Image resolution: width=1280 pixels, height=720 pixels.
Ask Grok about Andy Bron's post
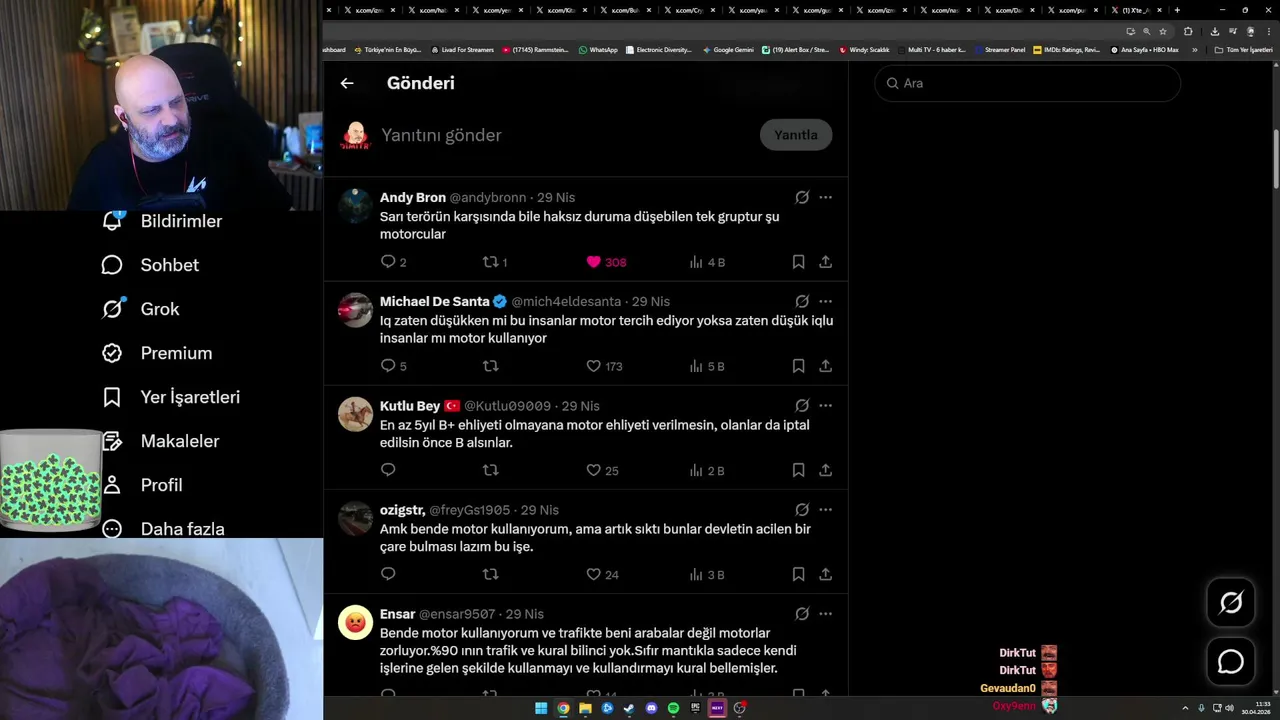tap(802, 197)
